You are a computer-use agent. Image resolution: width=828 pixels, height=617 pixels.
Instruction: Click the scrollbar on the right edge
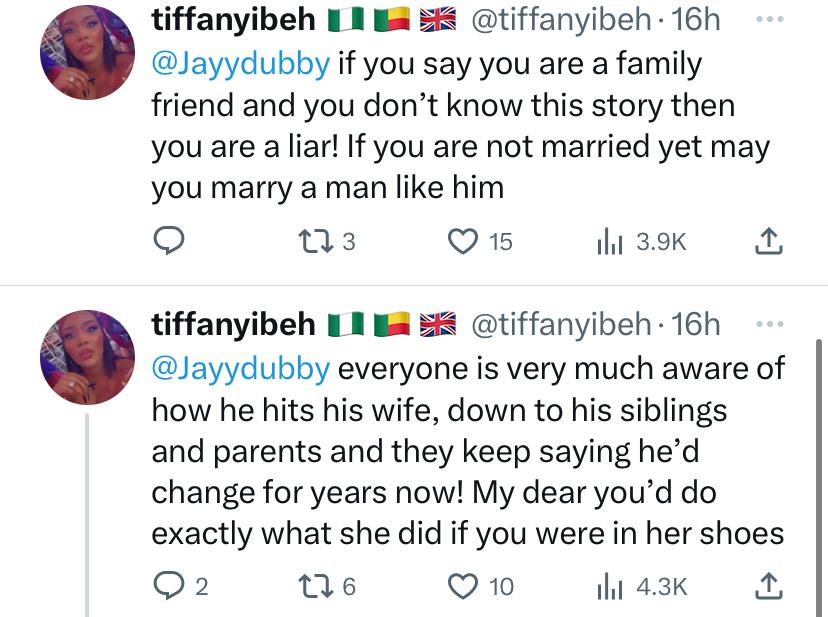pyautogui.click(x=821, y=470)
